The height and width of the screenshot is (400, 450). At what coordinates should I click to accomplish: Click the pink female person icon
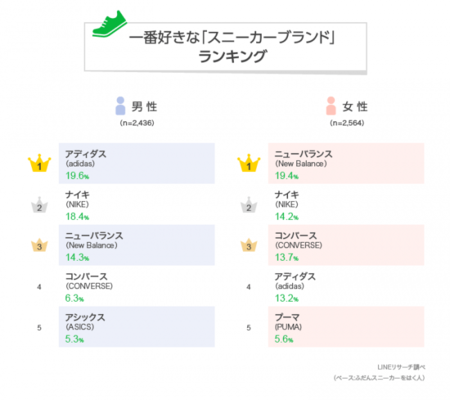click(x=331, y=106)
